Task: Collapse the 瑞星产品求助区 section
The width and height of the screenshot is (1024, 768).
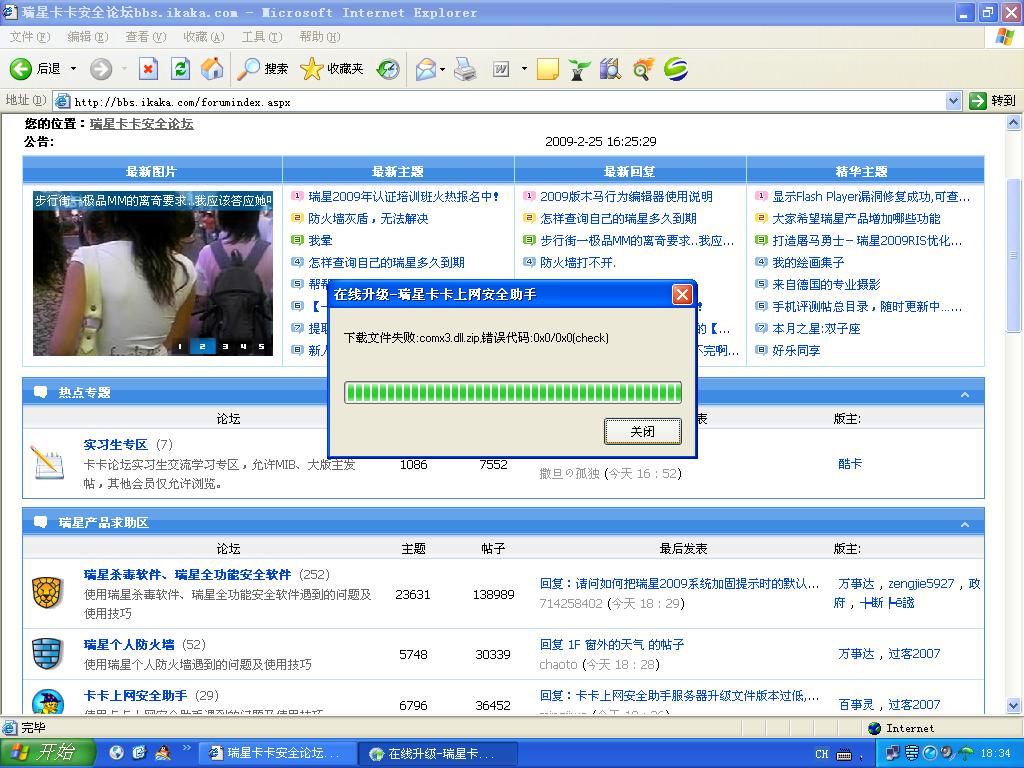Action: click(x=965, y=524)
